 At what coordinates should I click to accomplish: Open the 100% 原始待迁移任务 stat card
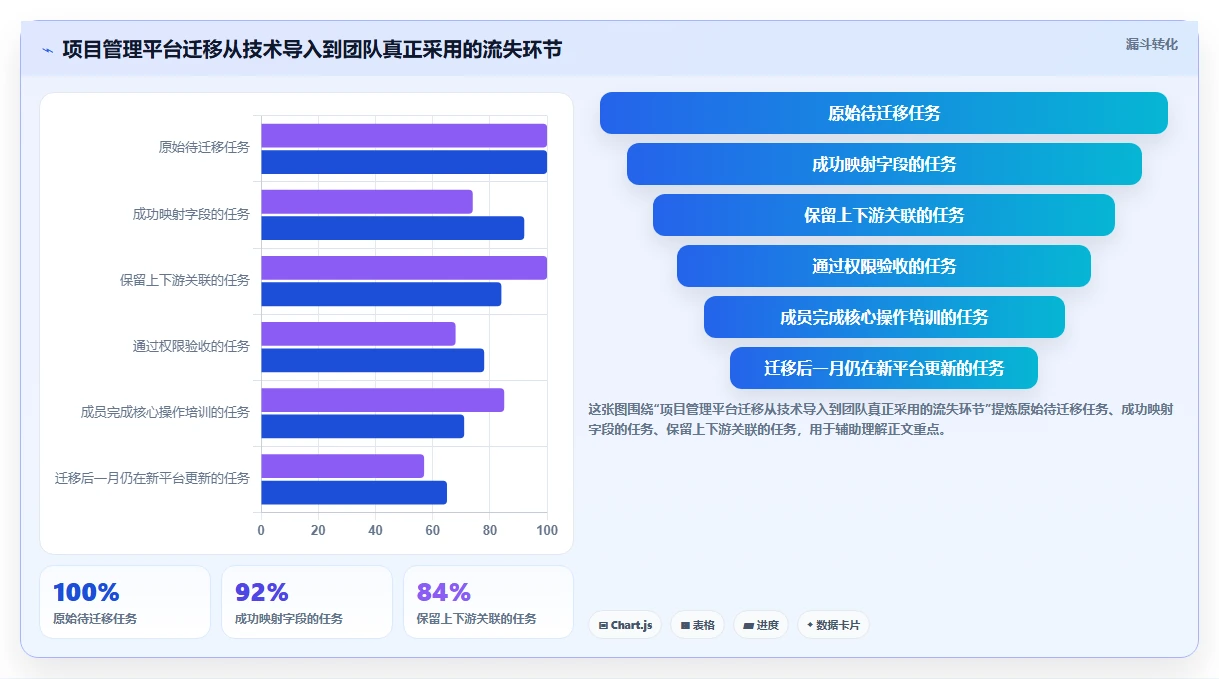pos(125,602)
